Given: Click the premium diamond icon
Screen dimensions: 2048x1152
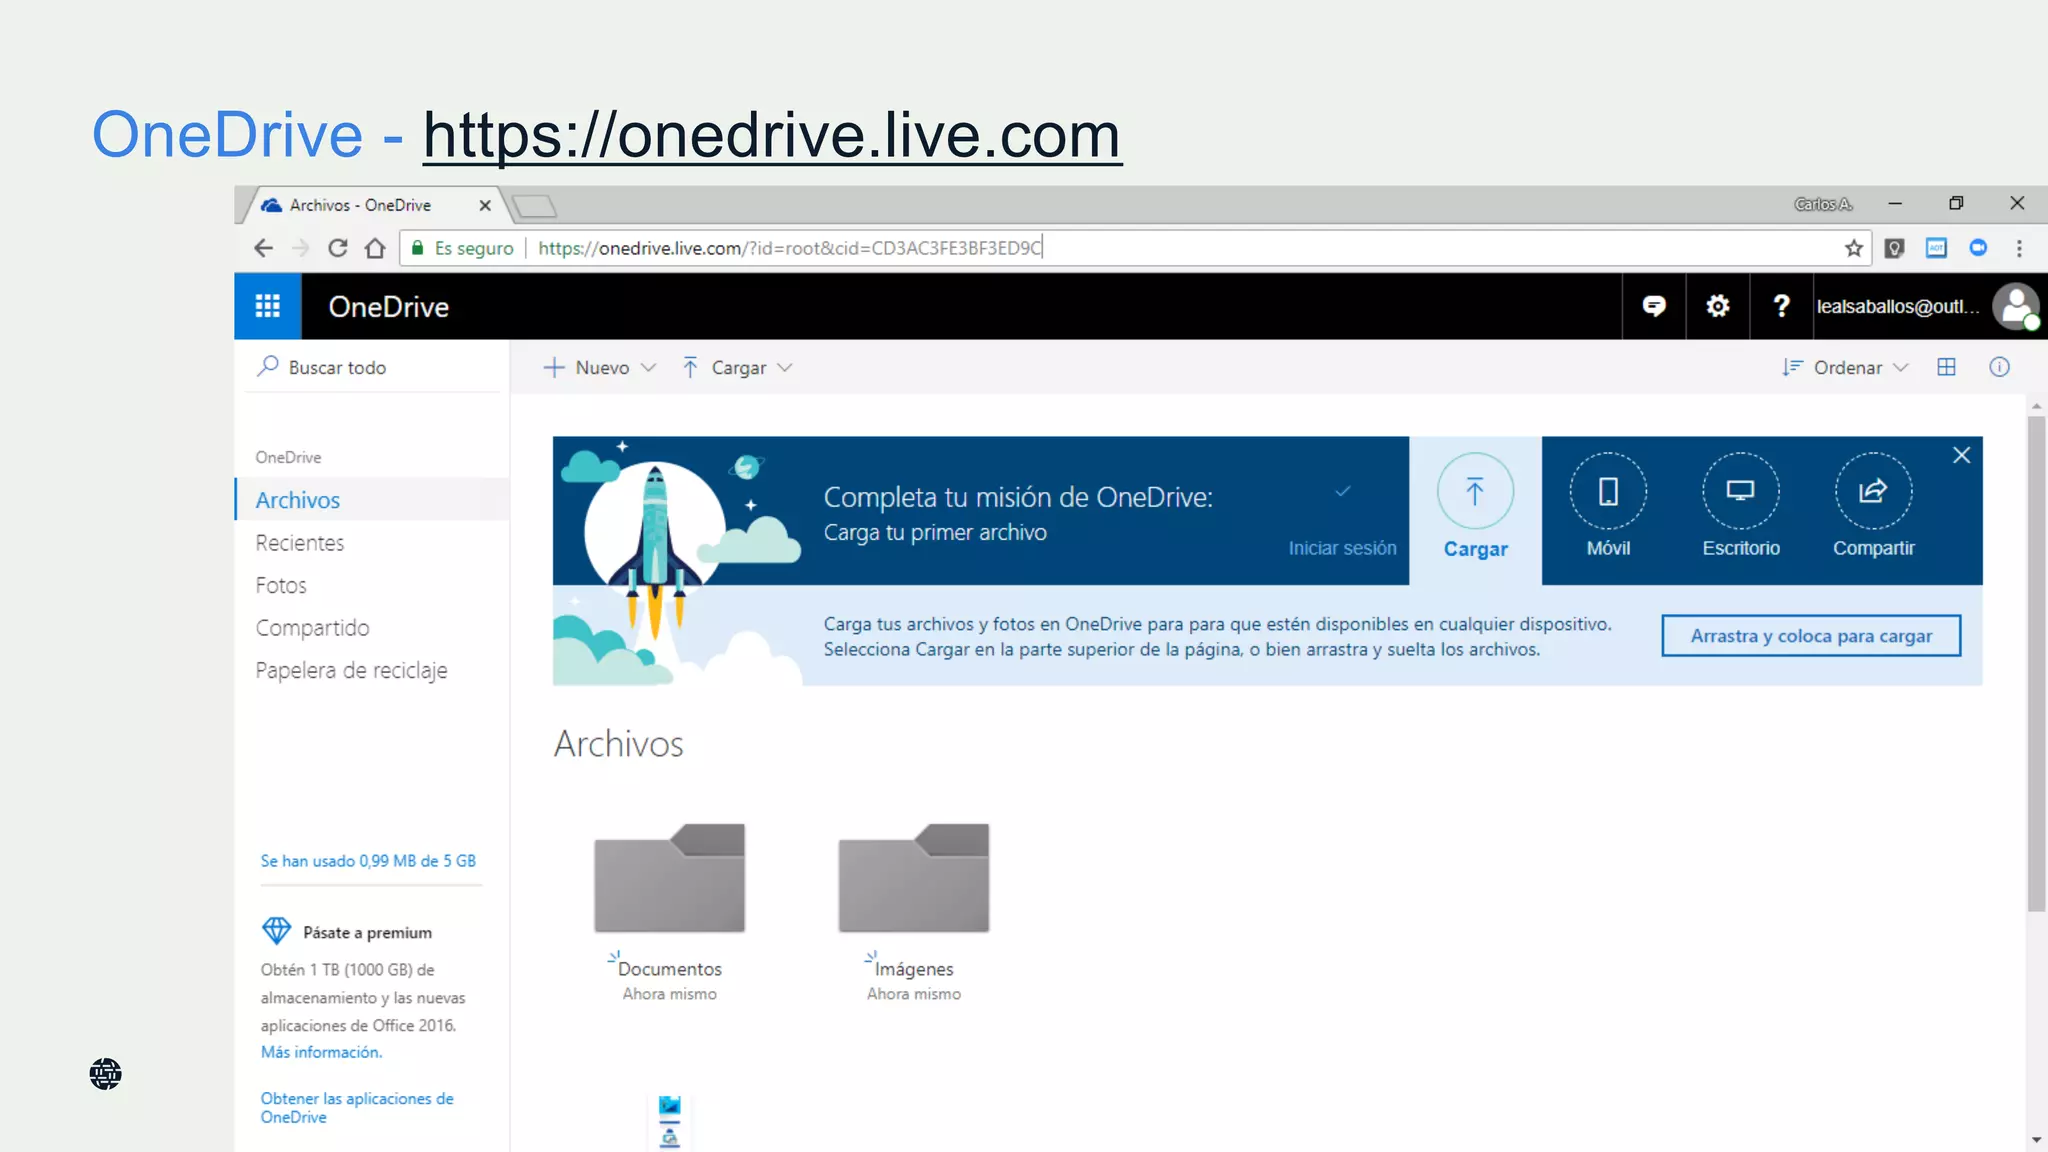Looking at the screenshot, I should (x=276, y=931).
